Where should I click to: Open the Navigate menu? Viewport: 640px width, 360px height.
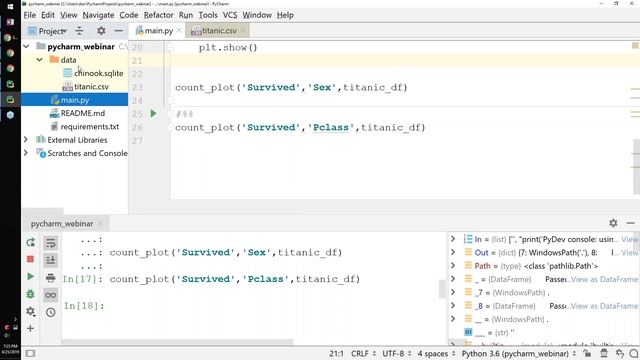(x=98, y=15)
